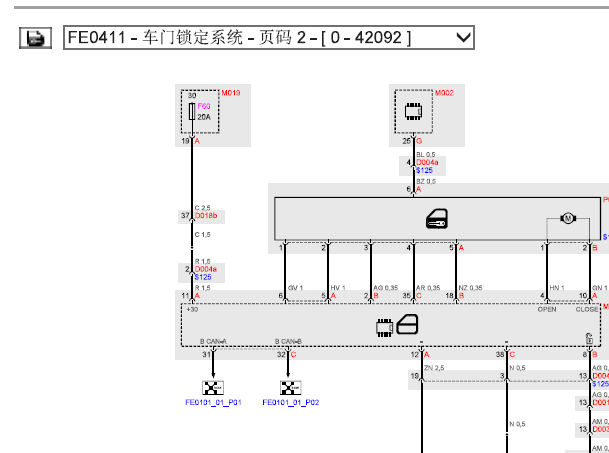Click the S125 label under BL 0,5
Image resolution: width=609 pixels, height=453 pixels.
coord(424,170)
